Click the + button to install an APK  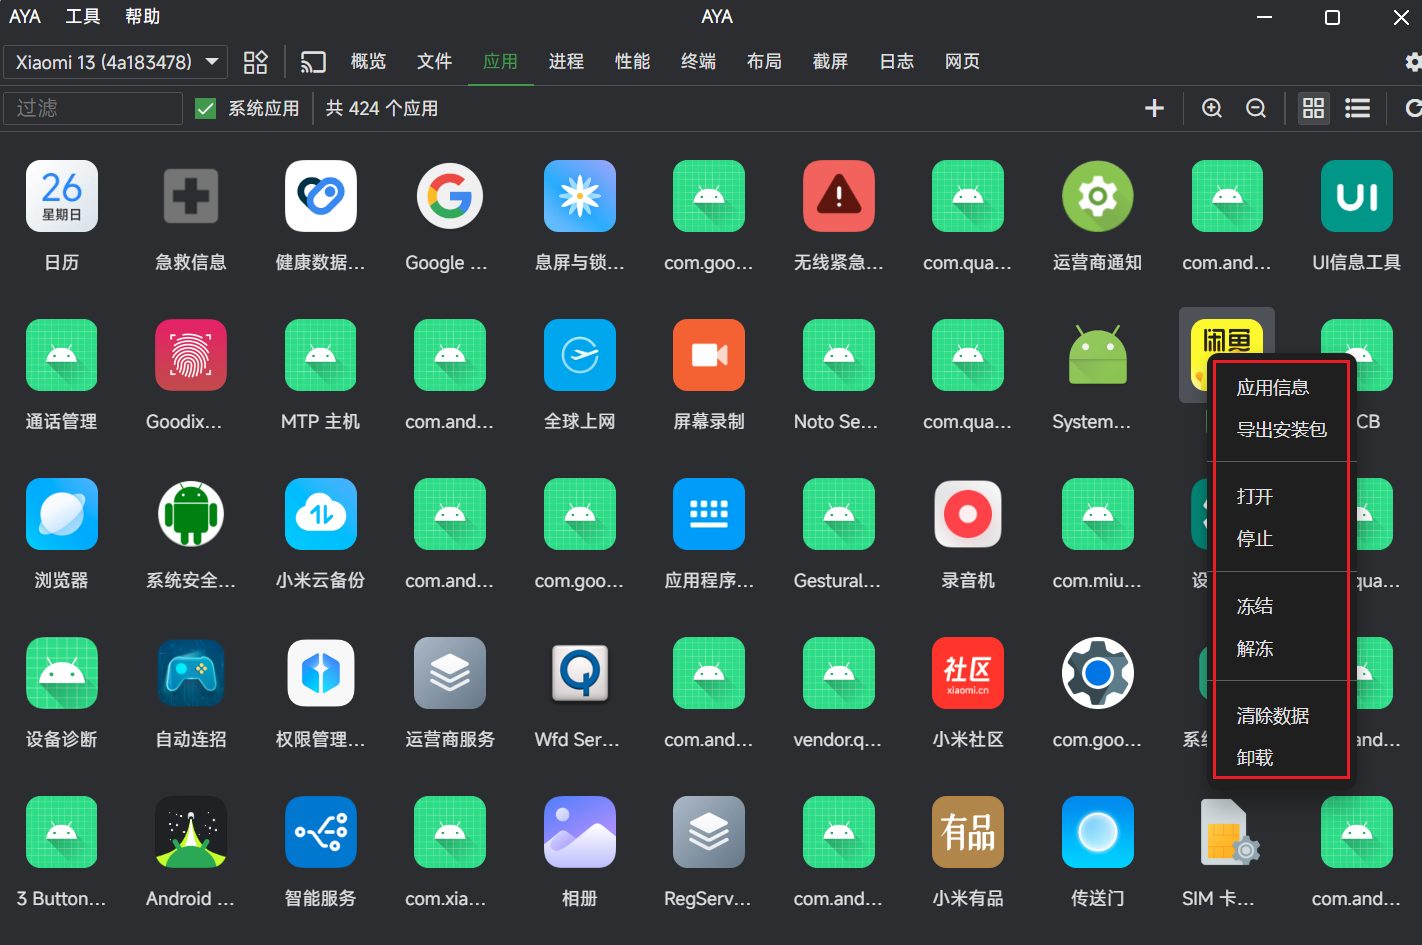click(x=1154, y=108)
